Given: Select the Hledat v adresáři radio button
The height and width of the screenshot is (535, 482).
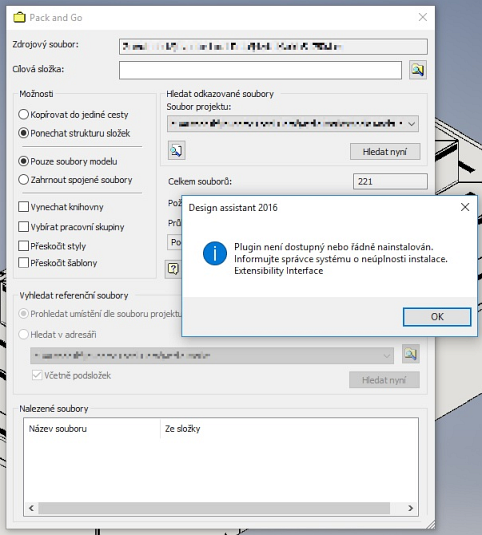Looking at the screenshot, I should pyautogui.click(x=23, y=334).
